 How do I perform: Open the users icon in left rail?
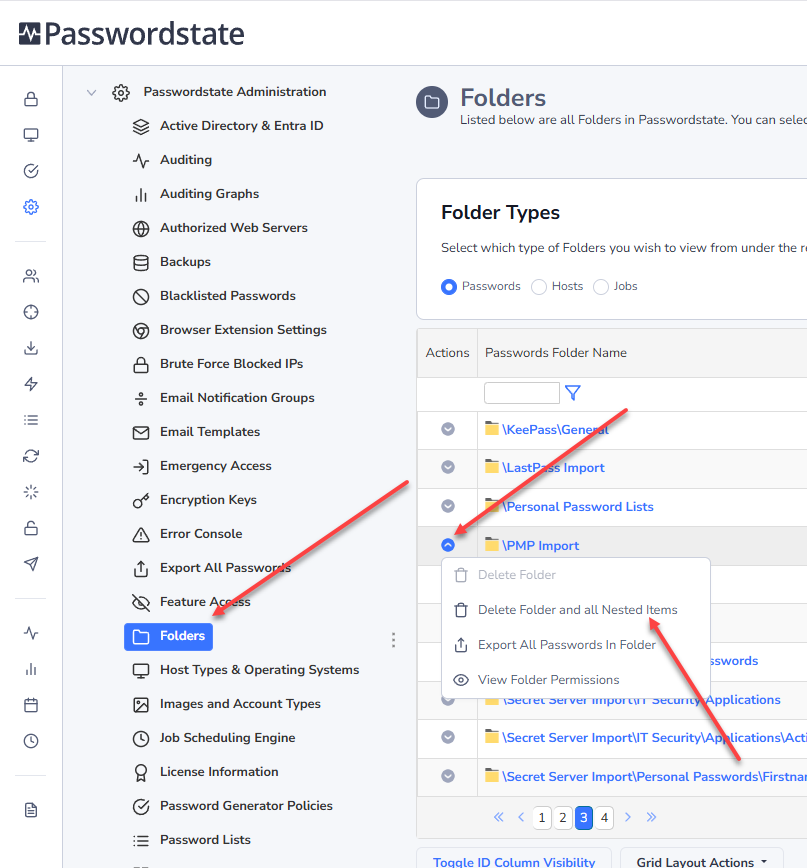click(x=31, y=276)
